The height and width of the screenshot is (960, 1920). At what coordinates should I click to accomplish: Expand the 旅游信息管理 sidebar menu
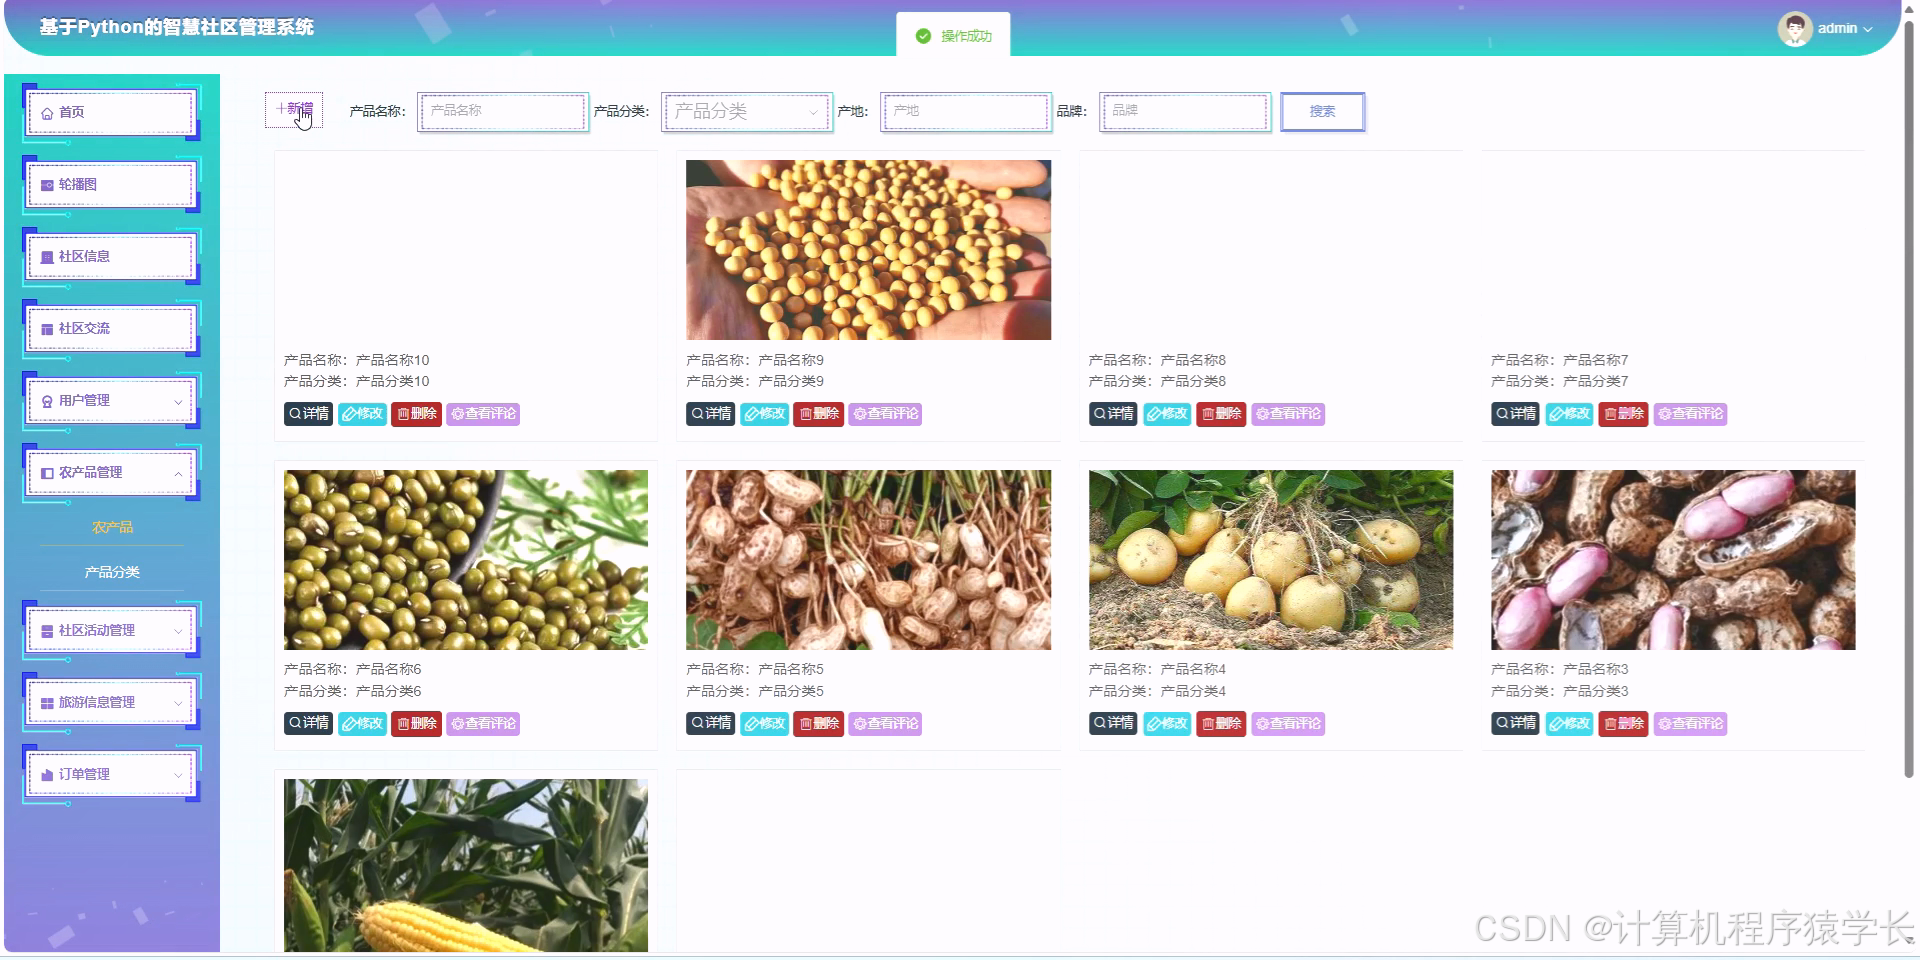(x=111, y=702)
